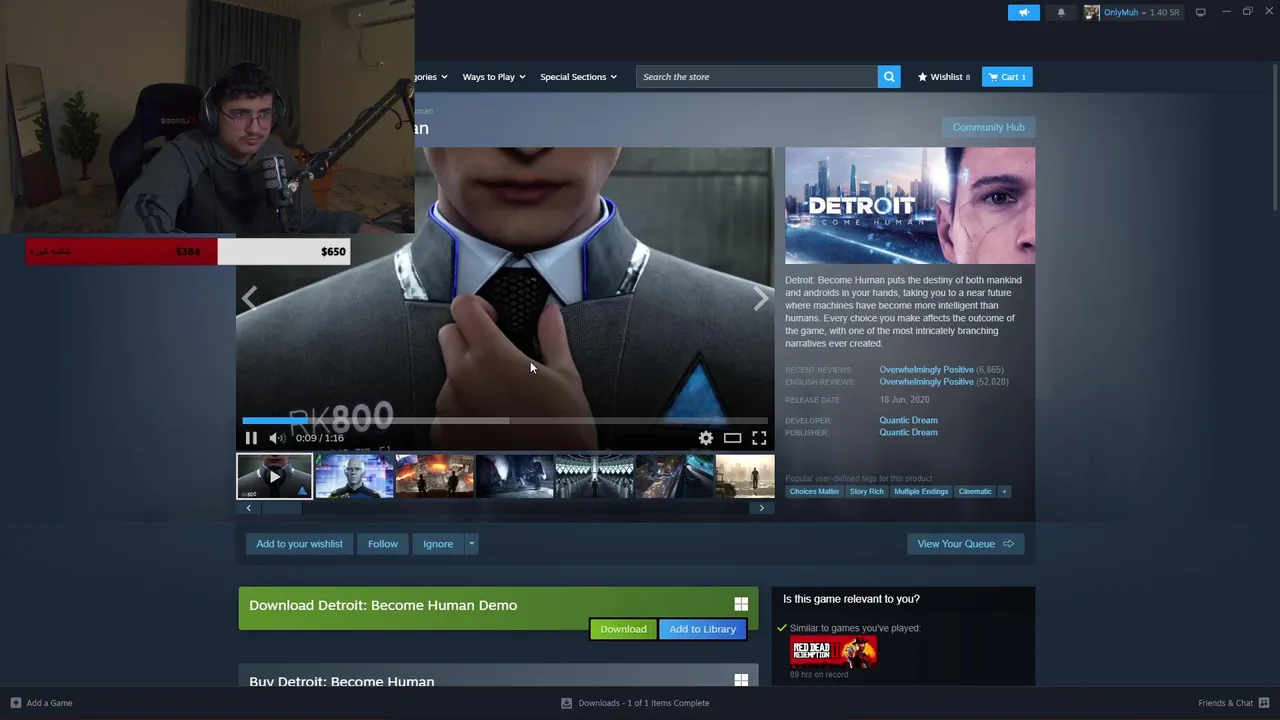The width and height of the screenshot is (1280, 720).
Task: Open English reviews Overwhelmingly Positive link
Action: (x=926, y=382)
